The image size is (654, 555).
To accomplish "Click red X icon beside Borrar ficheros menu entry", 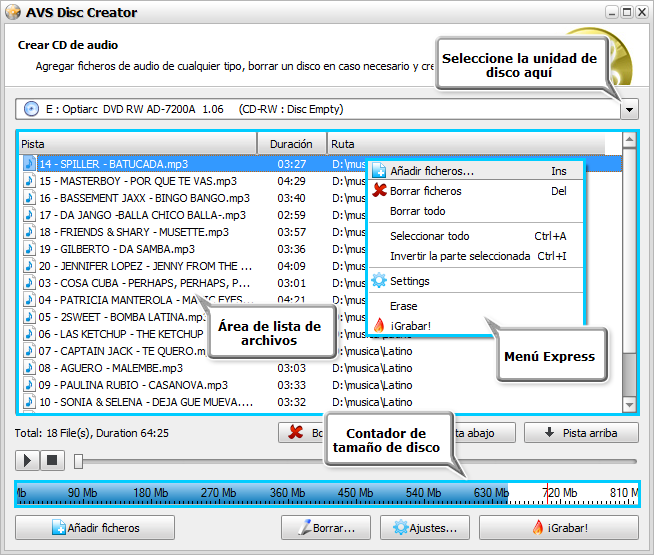I will click(379, 190).
